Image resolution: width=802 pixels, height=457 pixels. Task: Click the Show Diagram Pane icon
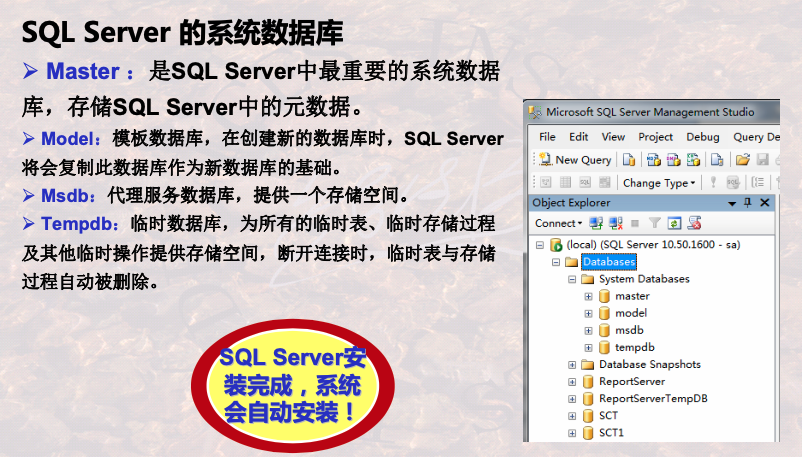click(x=546, y=182)
